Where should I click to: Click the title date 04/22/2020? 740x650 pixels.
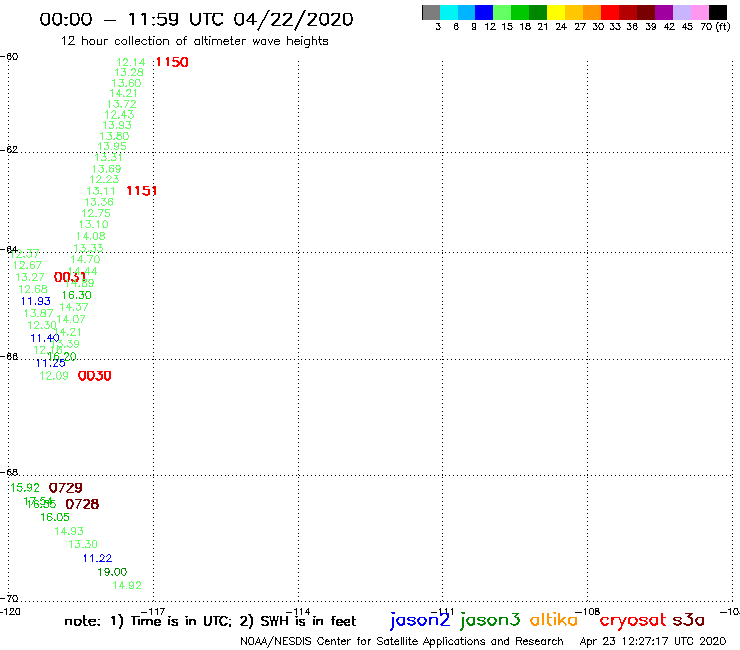[x=293, y=19]
